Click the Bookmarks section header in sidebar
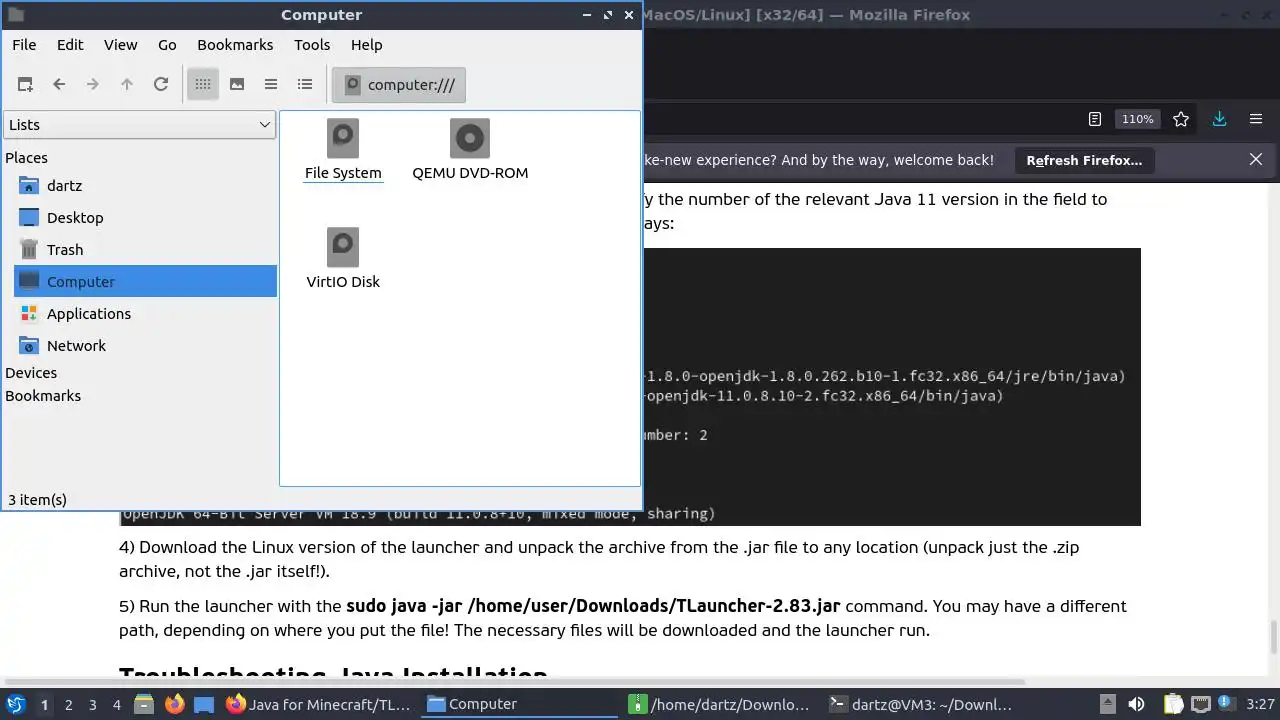 [43, 395]
